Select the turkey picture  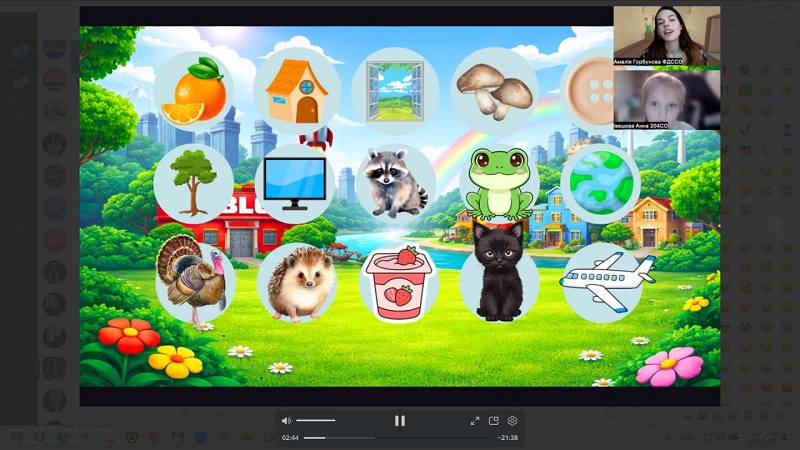coord(193,281)
